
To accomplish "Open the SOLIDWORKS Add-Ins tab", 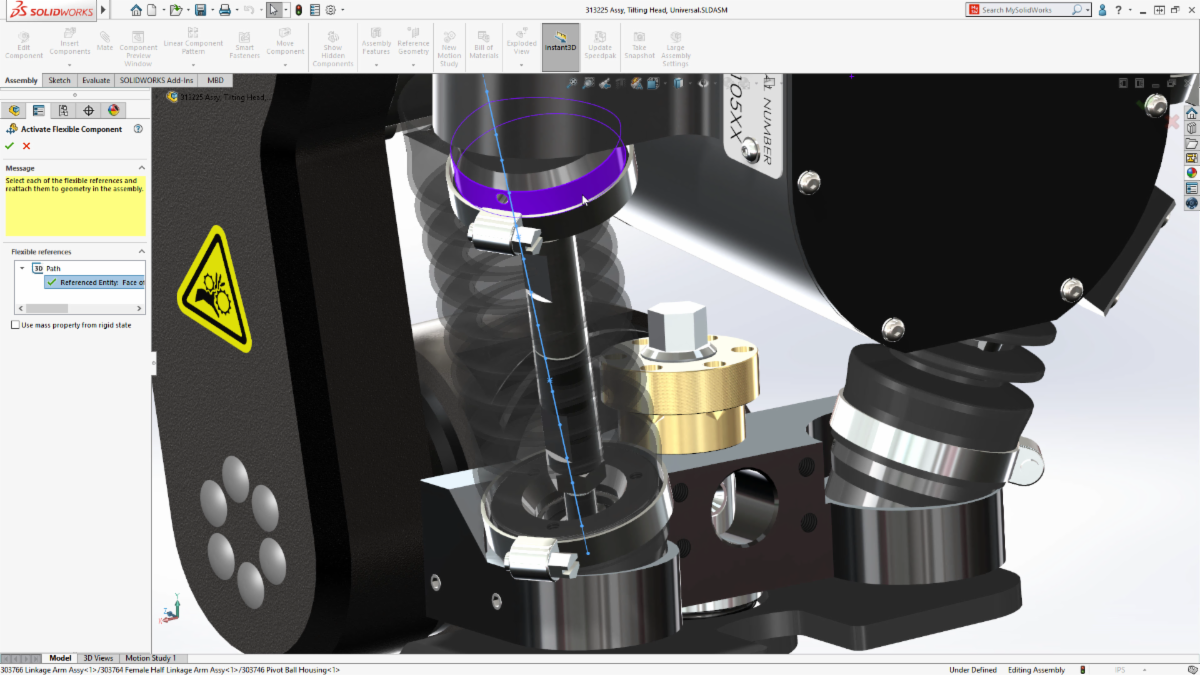I will [156, 80].
